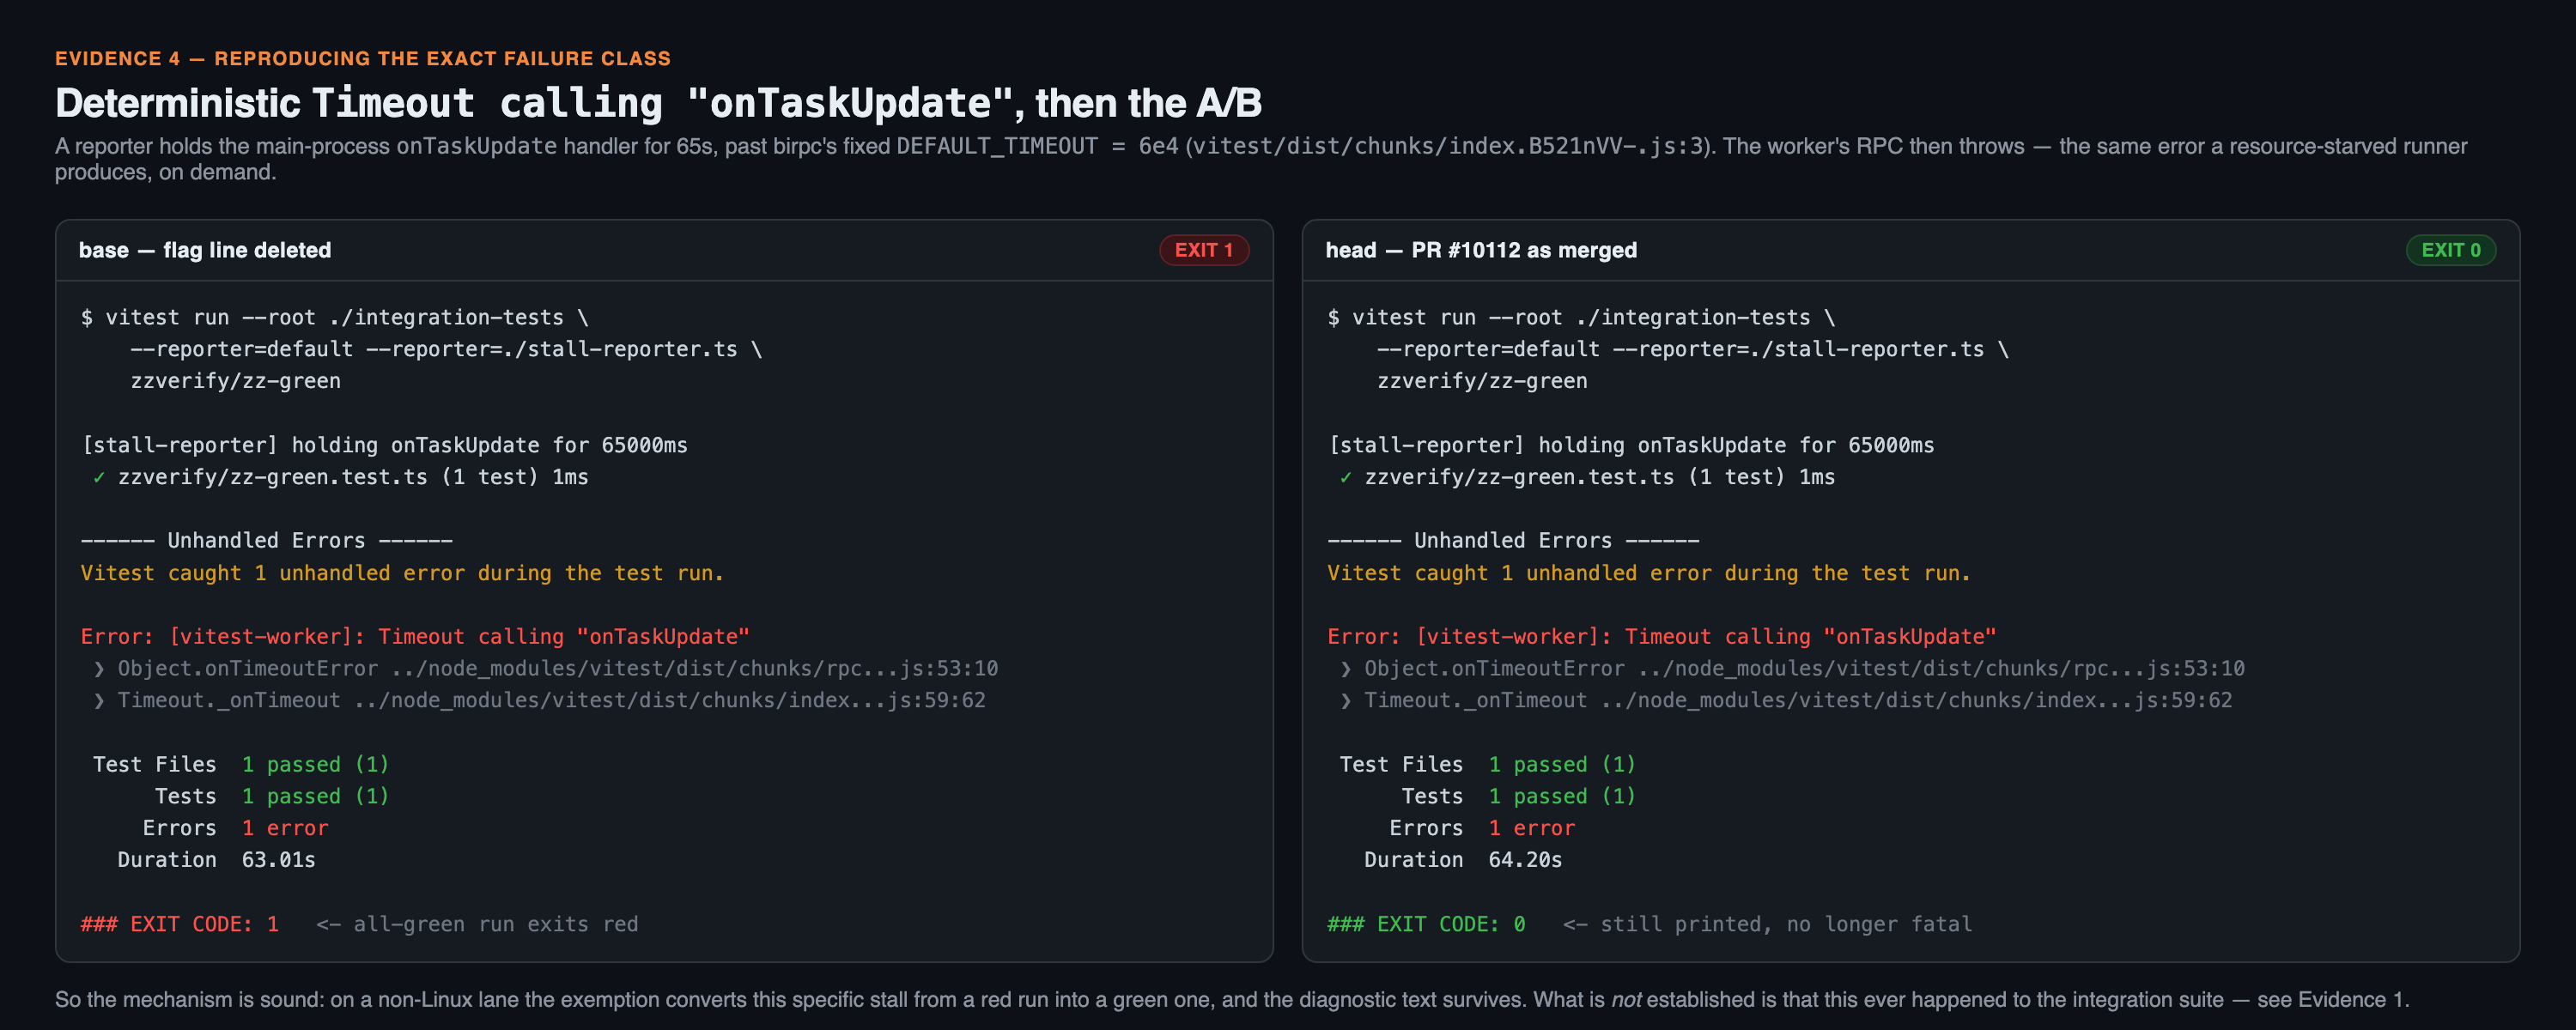
Task: Click the "Object.onTimeoutError" stack frame in base panel
Action: pyautogui.click(x=558, y=668)
